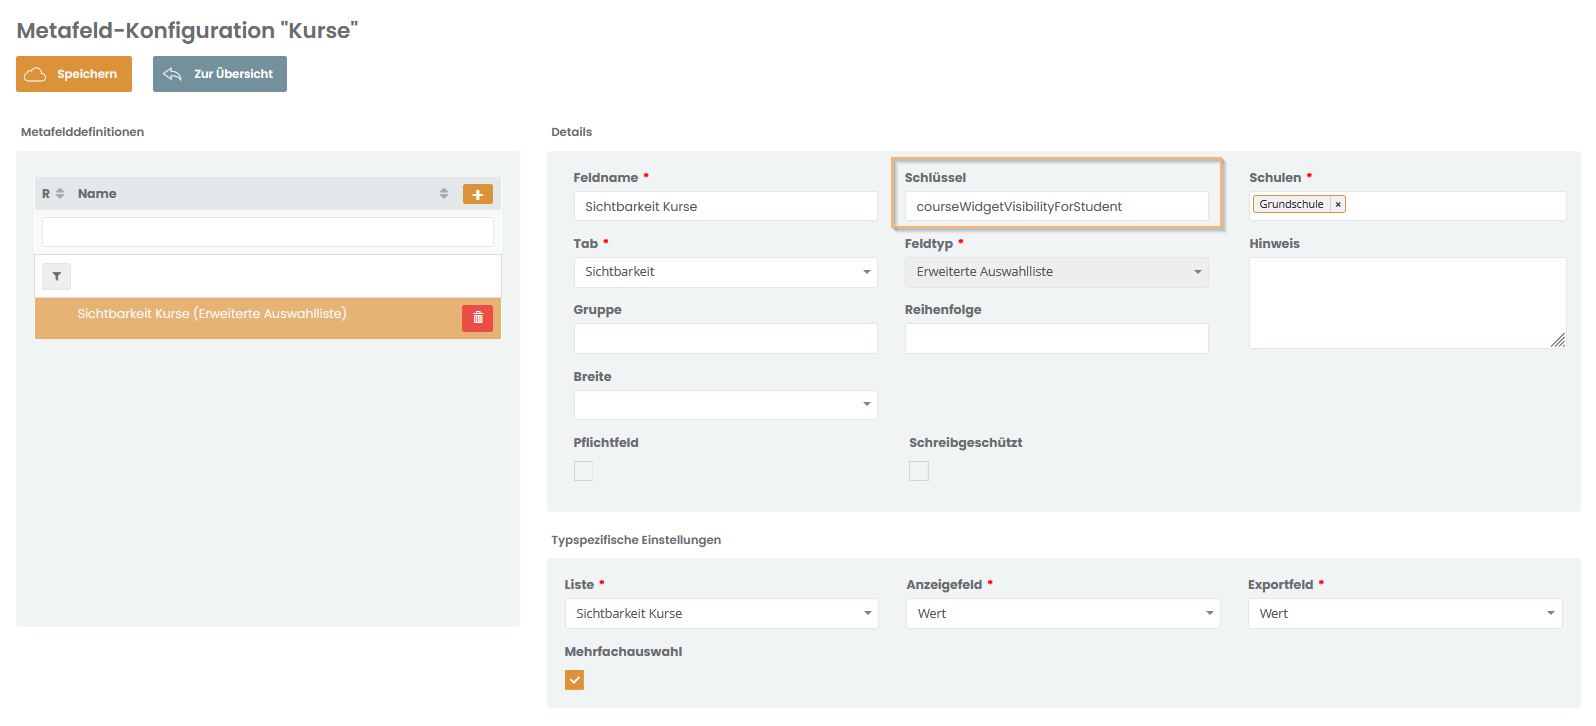Click the Hinweis text area
The width and height of the screenshot is (1596, 726).
tap(1407, 303)
